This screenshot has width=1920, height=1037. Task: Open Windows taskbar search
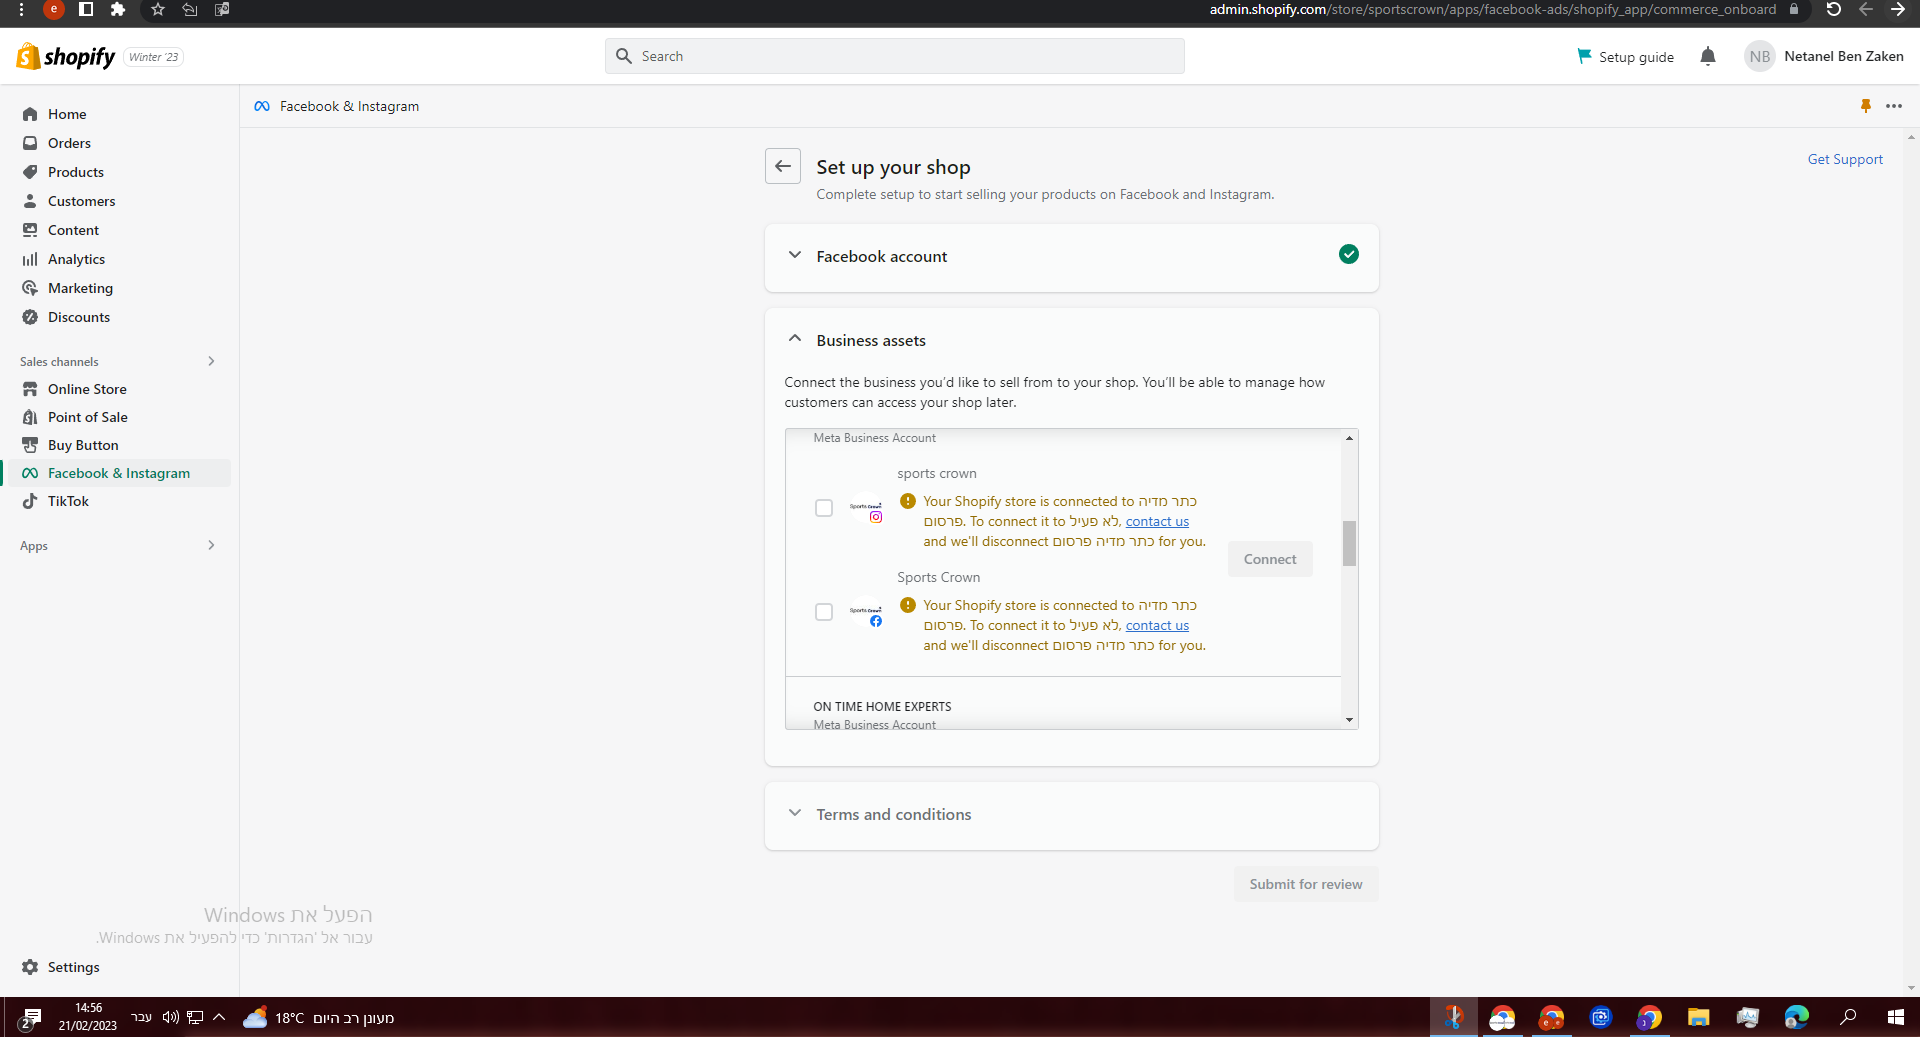click(x=1848, y=1018)
